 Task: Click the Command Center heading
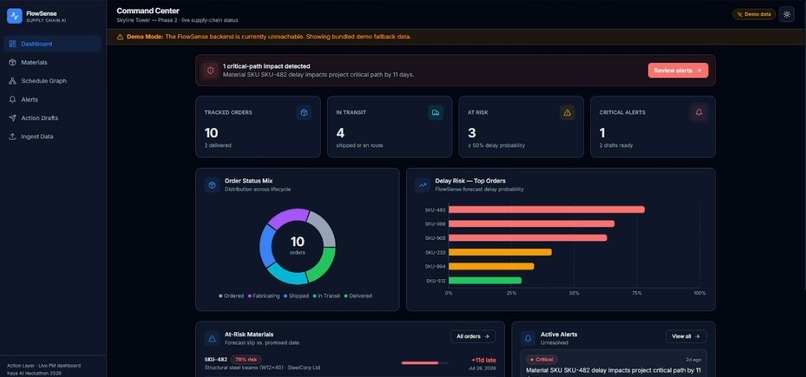pyautogui.click(x=148, y=11)
